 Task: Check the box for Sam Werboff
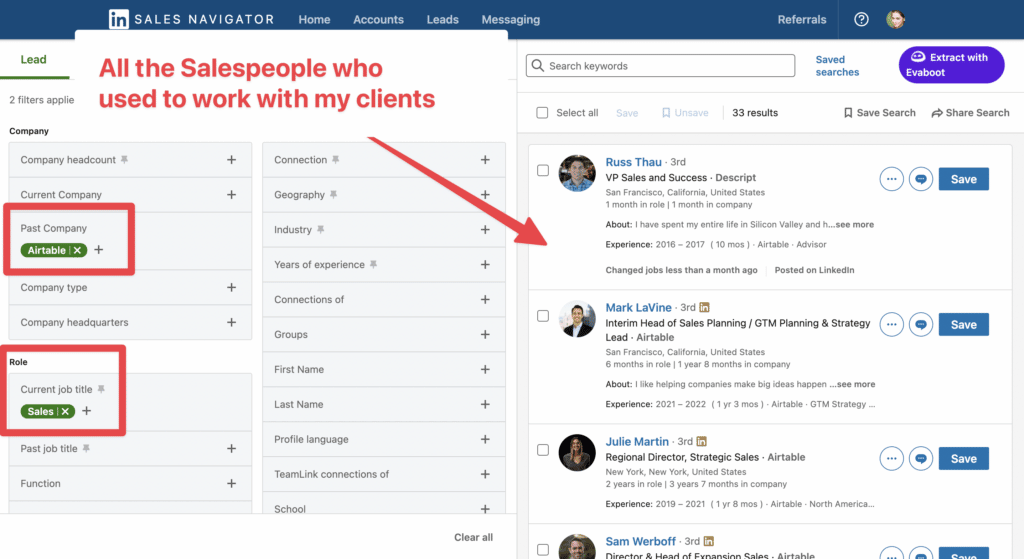[543, 550]
